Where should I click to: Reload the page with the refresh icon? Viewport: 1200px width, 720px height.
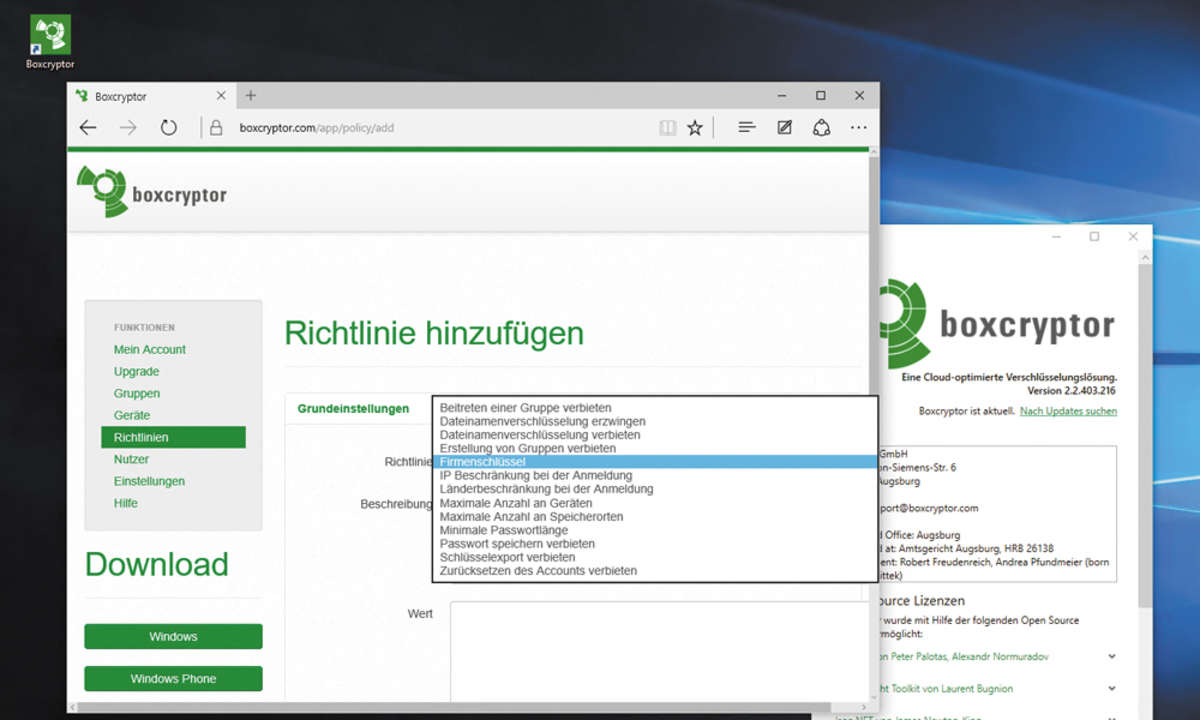coord(169,128)
